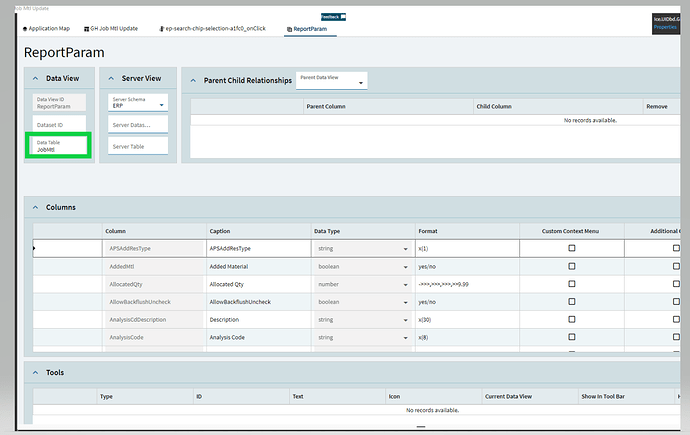690x435 pixels.
Task: Click the Caption column header
Action: (x=259, y=231)
